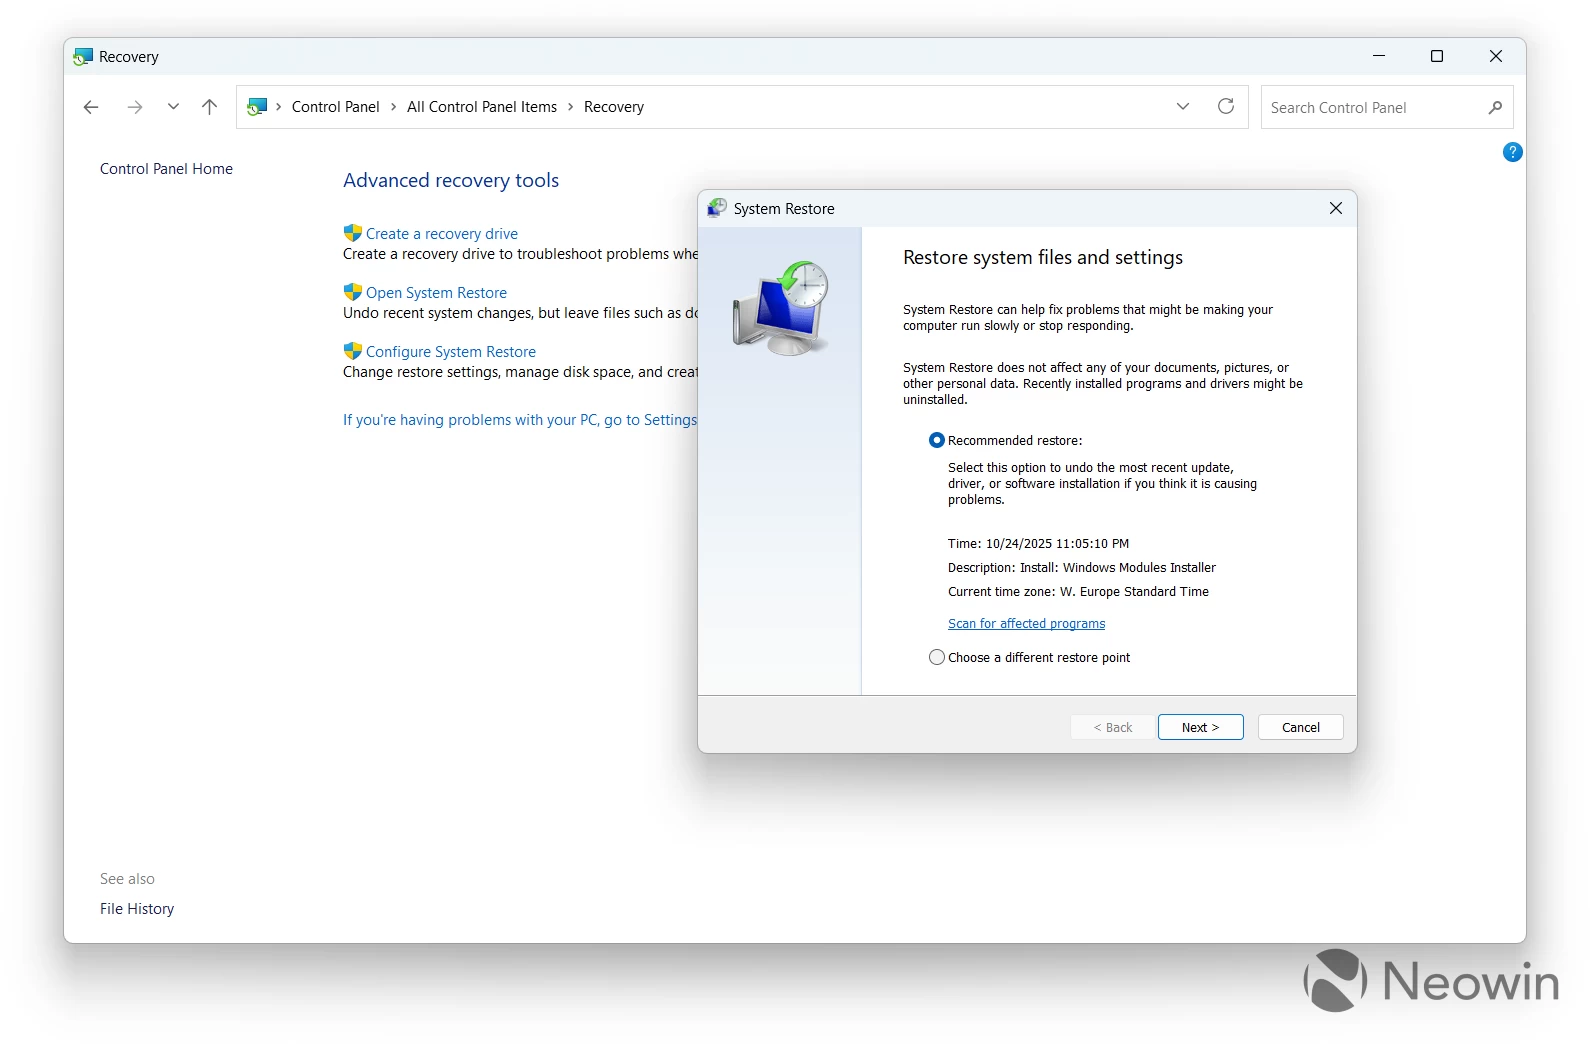
Task: Click the Control Panel icon in address bar
Action: pos(257,107)
